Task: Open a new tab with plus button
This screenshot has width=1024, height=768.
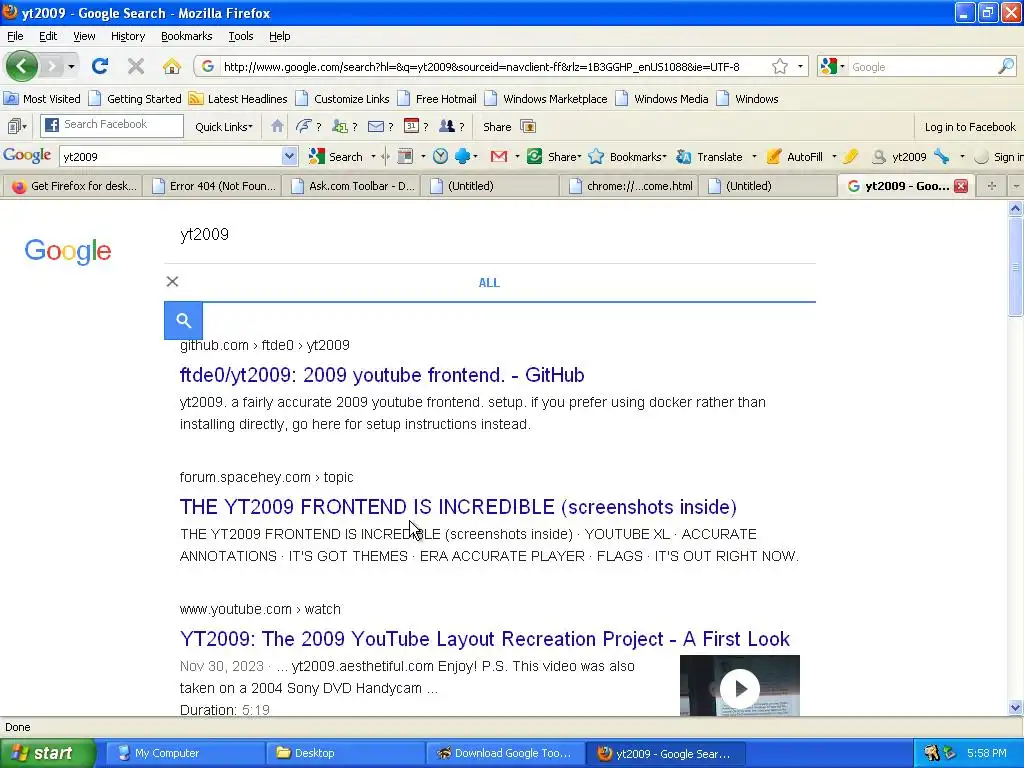Action: click(x=991, y=186)
